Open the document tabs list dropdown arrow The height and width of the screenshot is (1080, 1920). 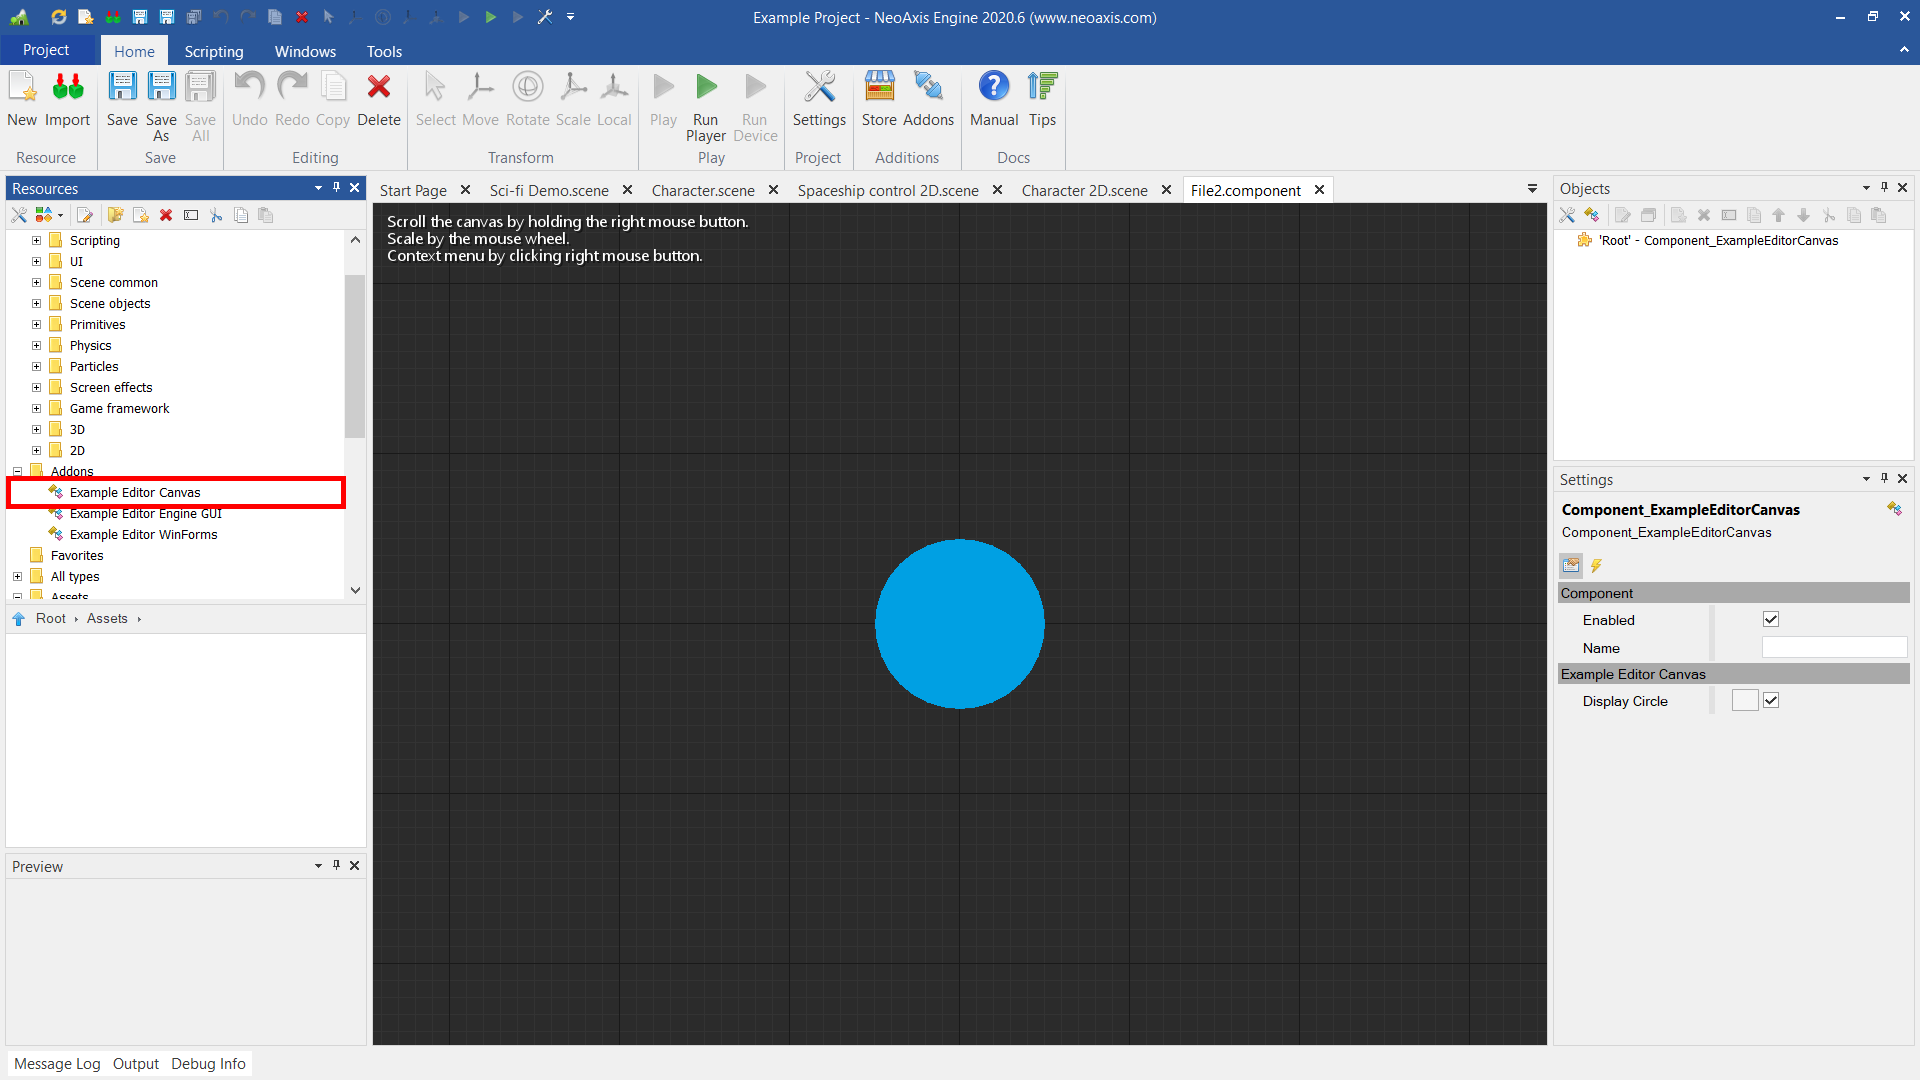tap(1532, 189)
